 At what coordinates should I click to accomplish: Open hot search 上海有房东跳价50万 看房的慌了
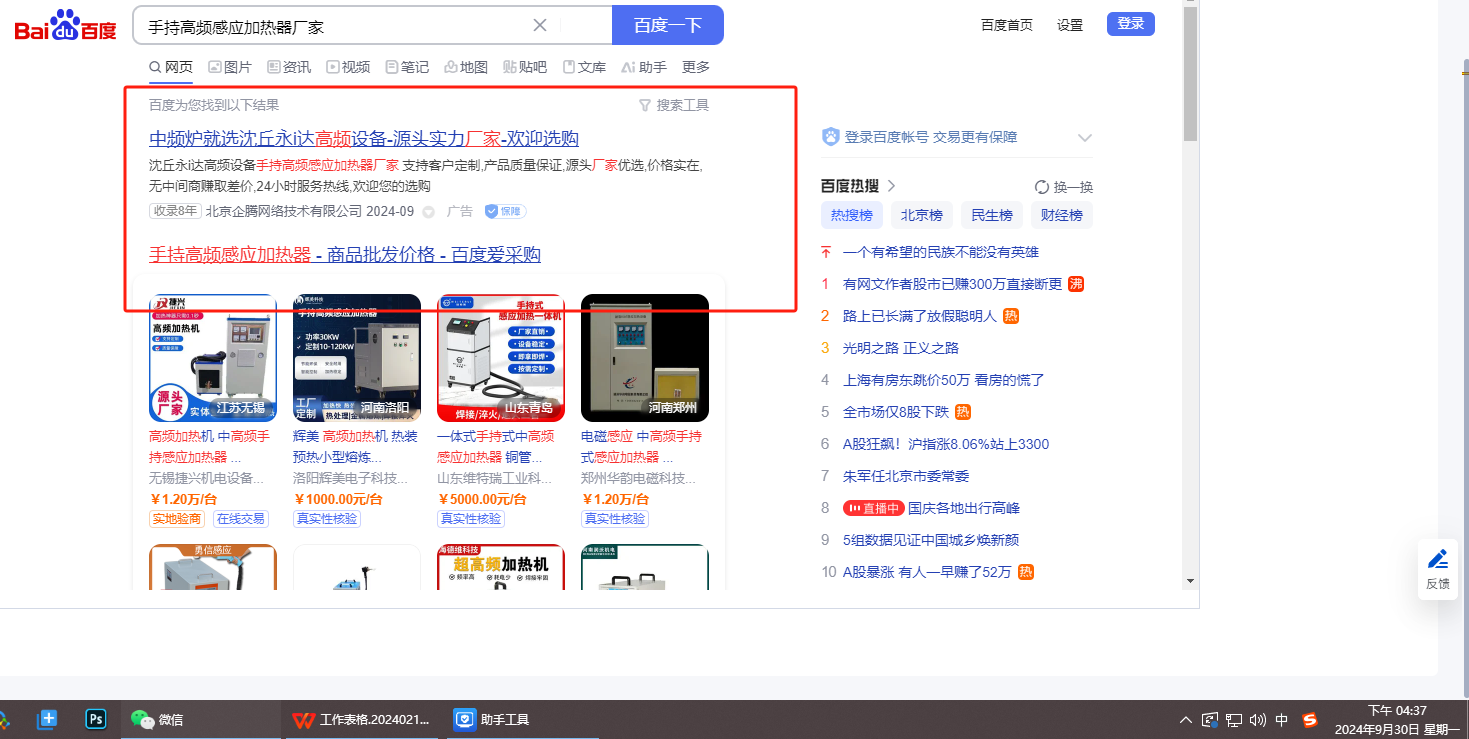tap(944, 380)
